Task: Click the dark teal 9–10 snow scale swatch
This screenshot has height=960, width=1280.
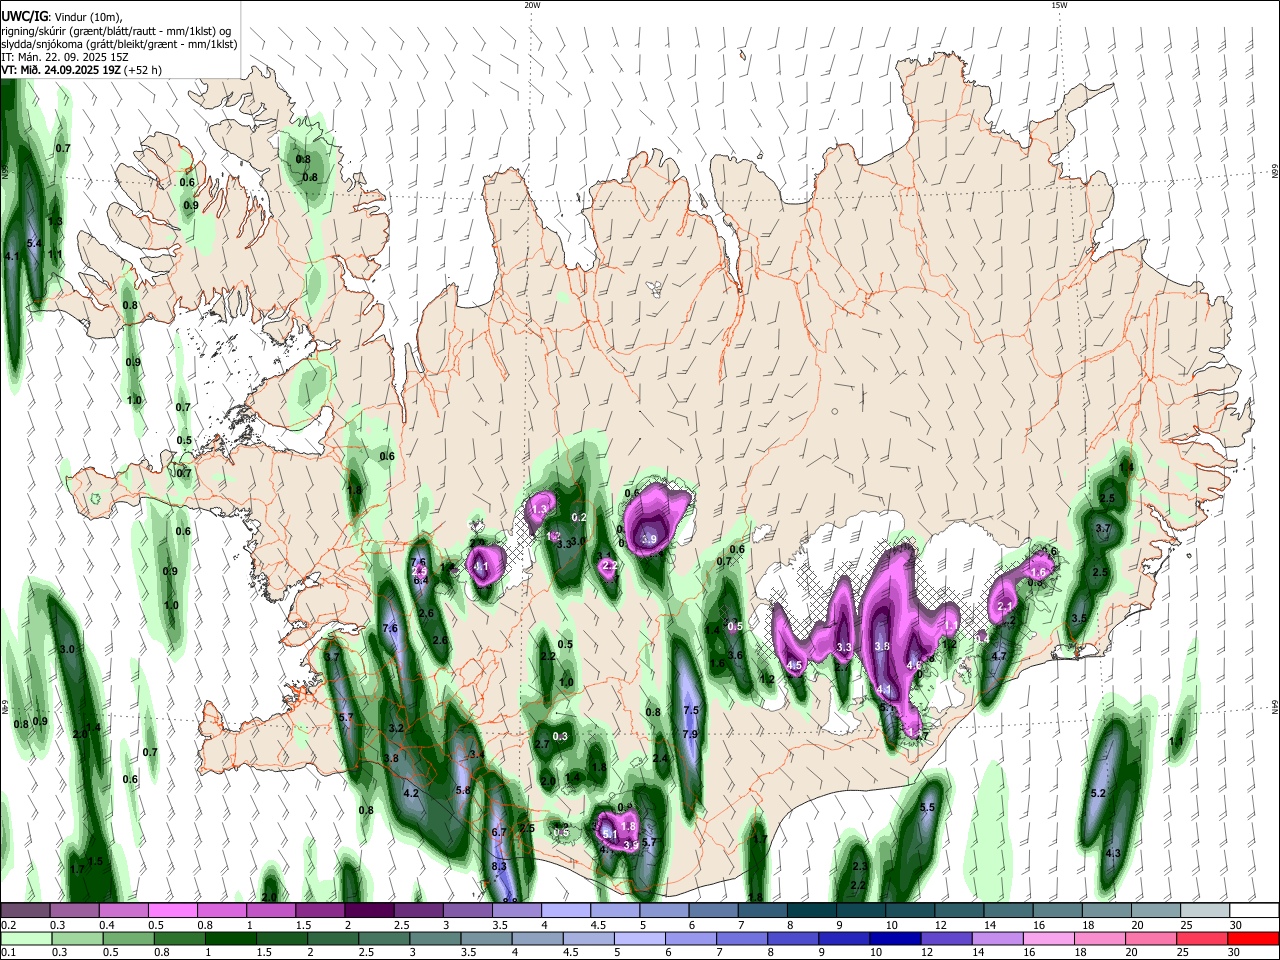Action: pos(861,911)
